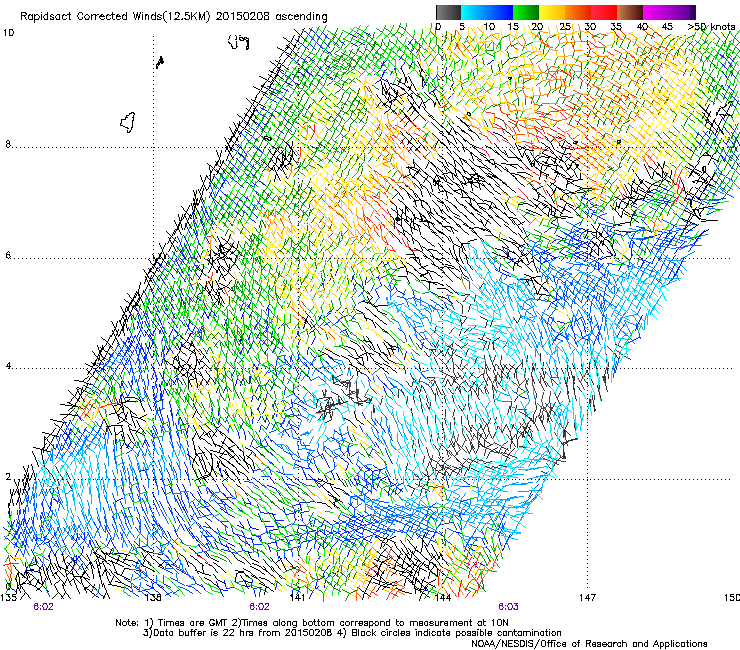The image size is (740, 650).
Task: Click the longitude label '141'
Action: click(x=297, y=598)
